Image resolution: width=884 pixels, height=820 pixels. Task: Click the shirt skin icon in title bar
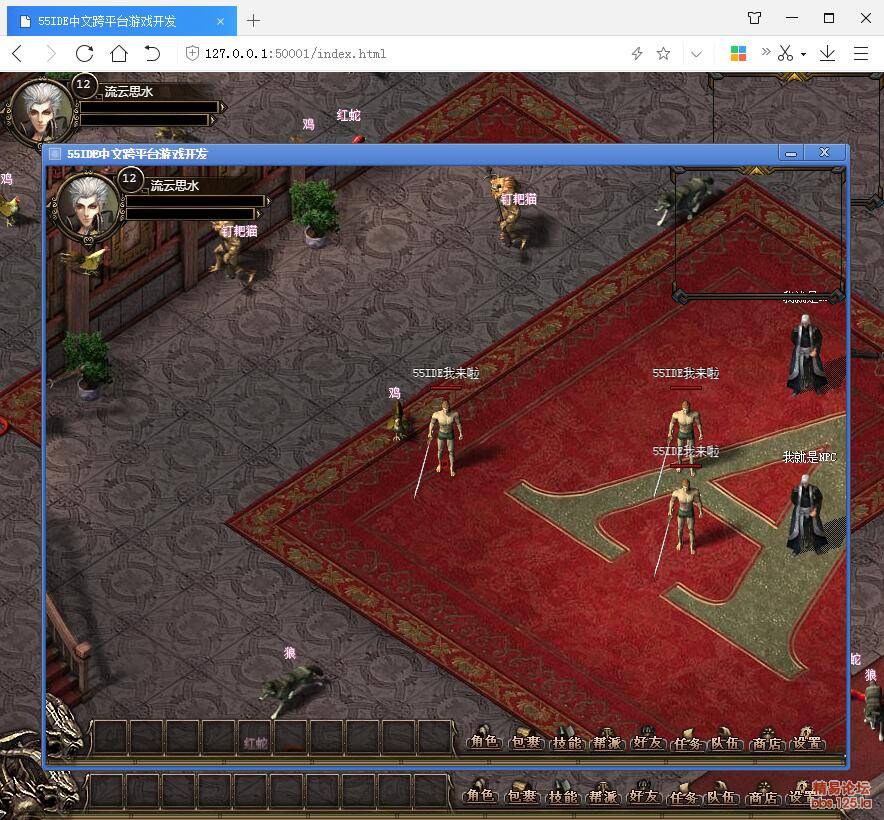(754, 18)
